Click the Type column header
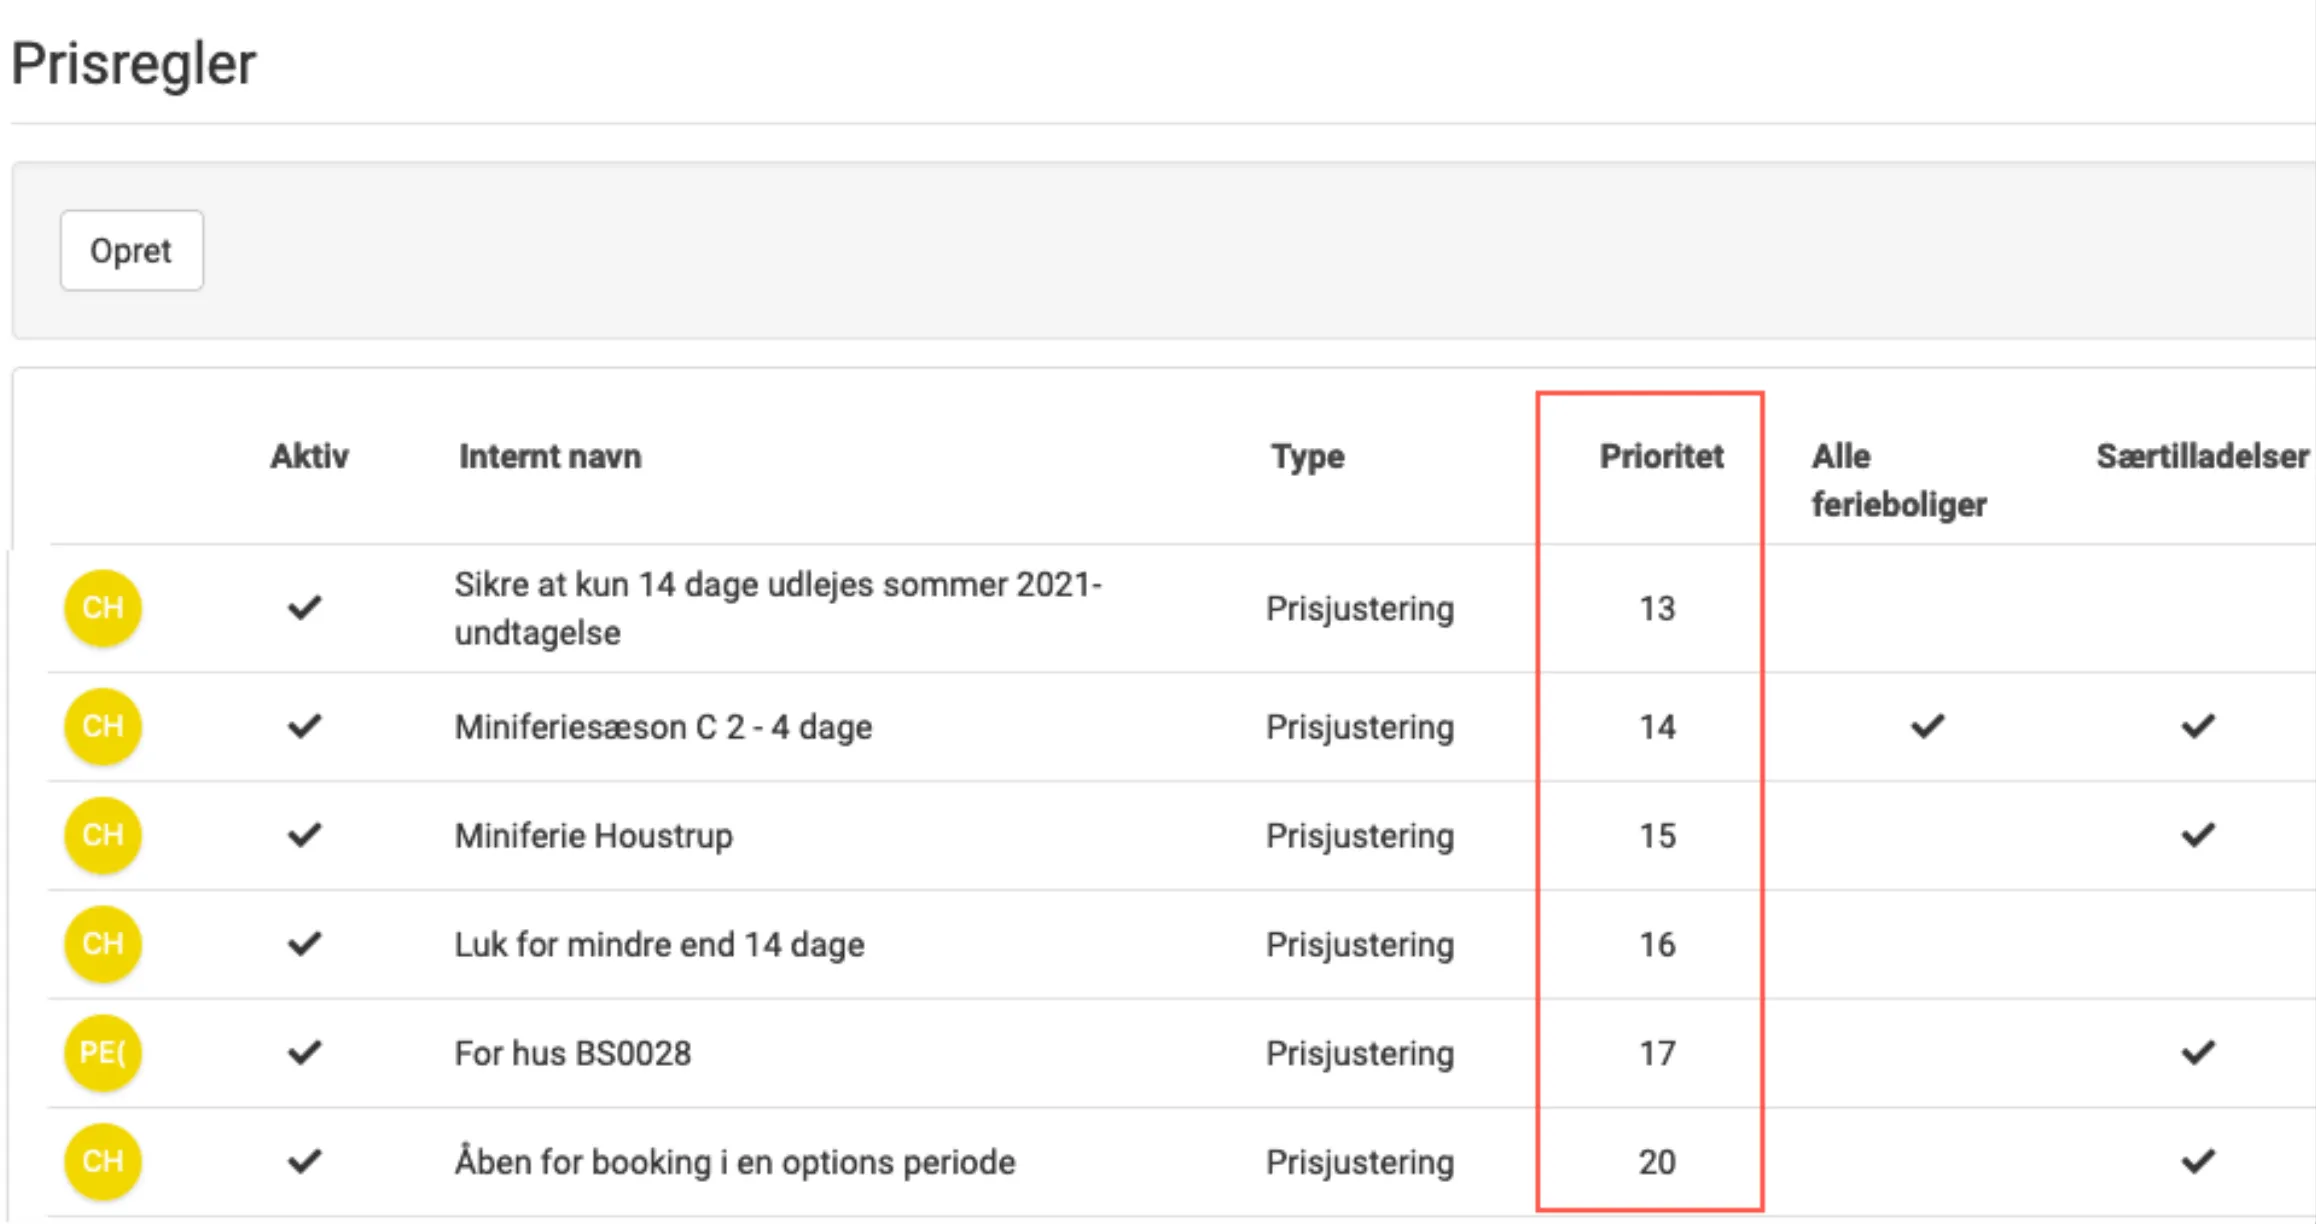Viewport: 2316px width, 1224px height. click(1307, 456)
